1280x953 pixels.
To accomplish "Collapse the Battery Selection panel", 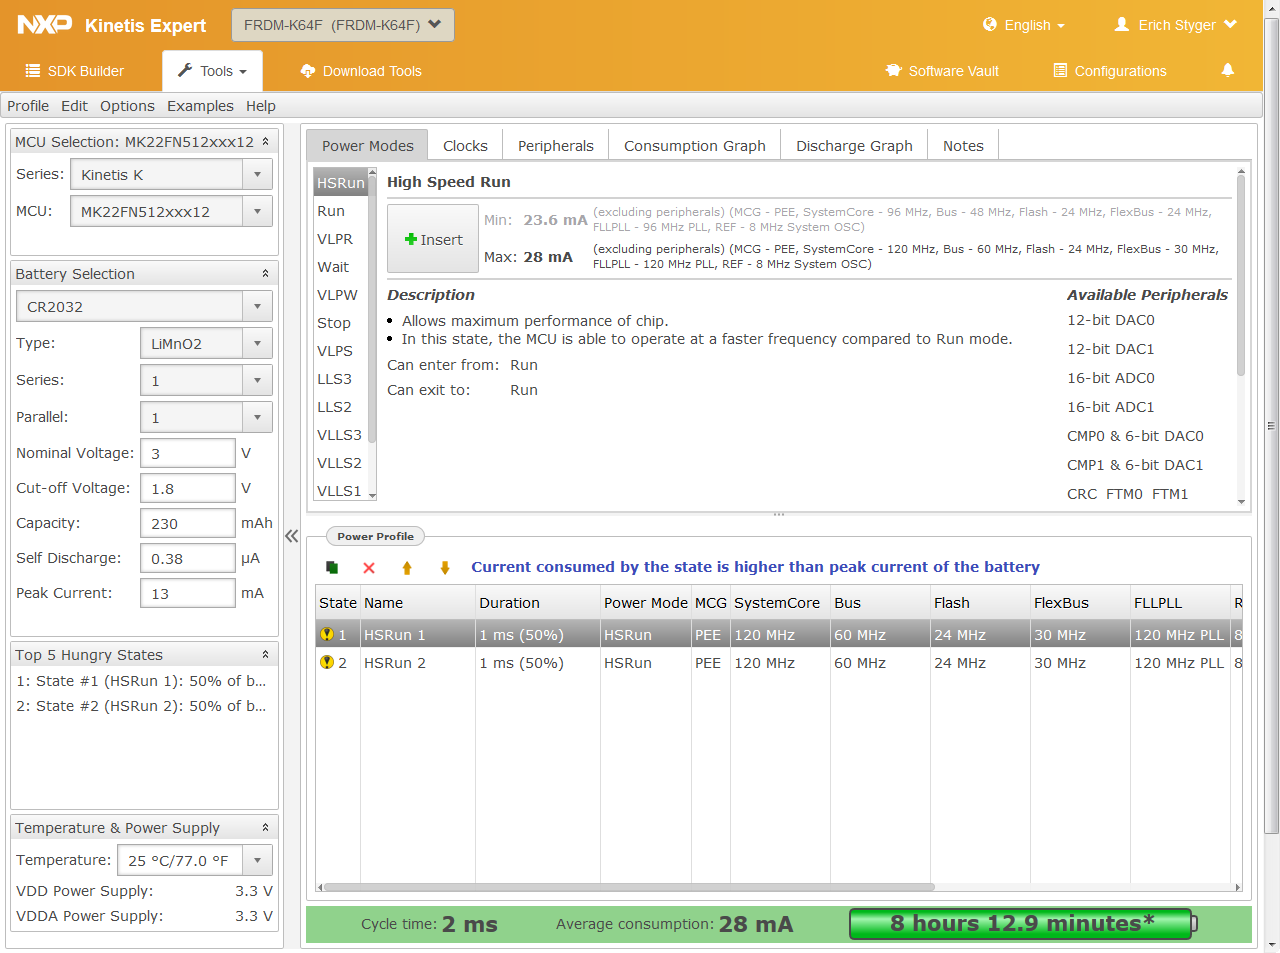I will (265, 274).
